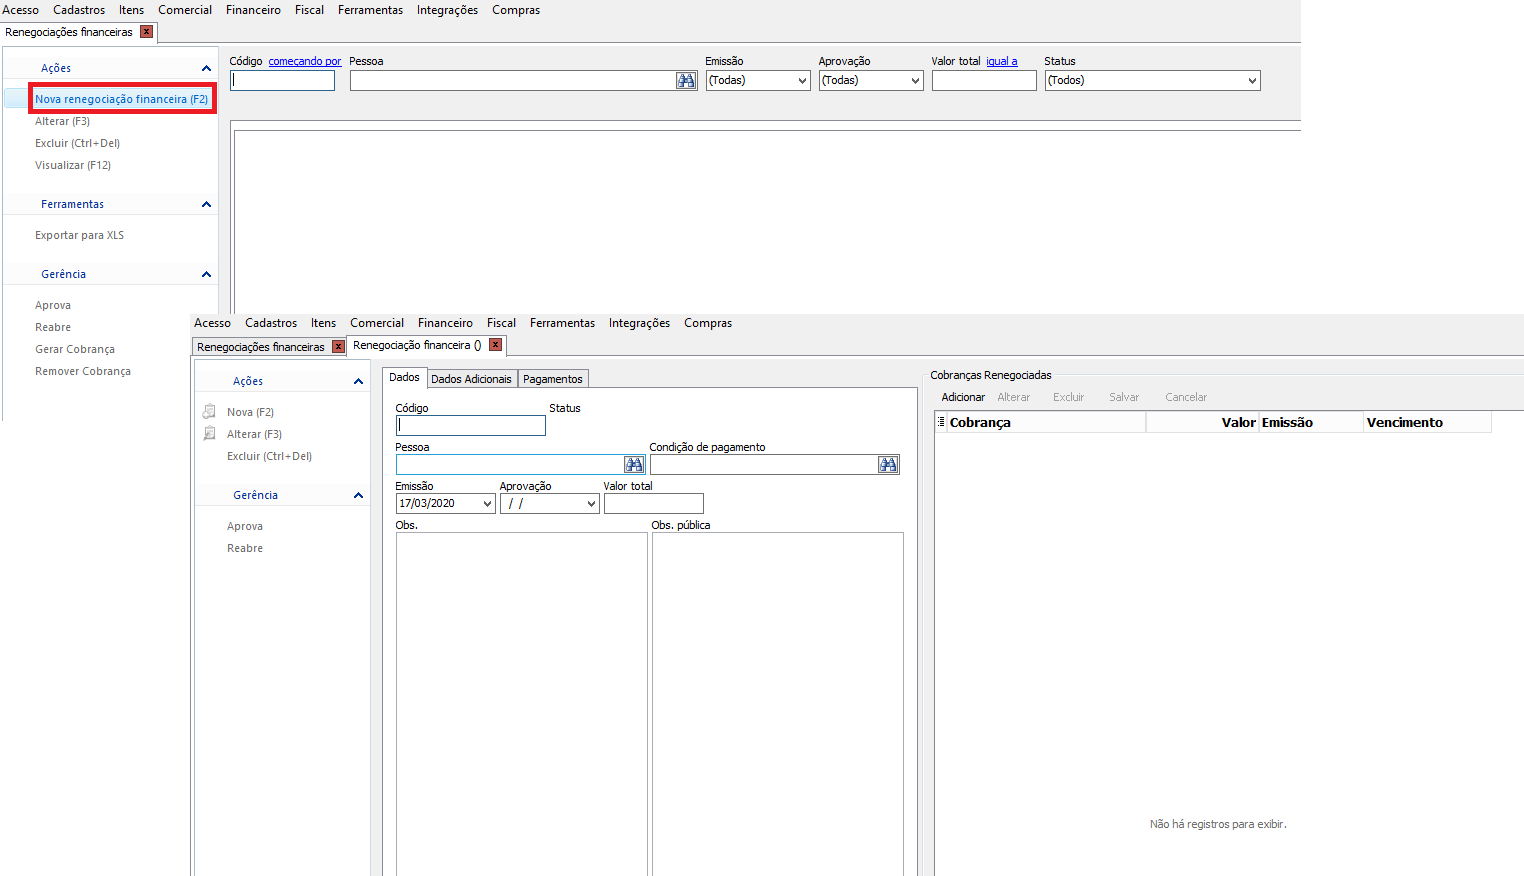
Task: Open the Compras menu in the list window
Action: tap(516, 10)
